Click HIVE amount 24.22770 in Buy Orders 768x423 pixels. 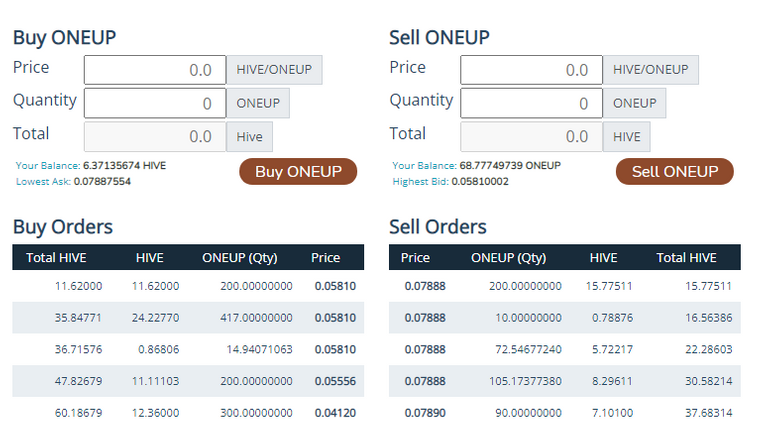click(155, 318)
